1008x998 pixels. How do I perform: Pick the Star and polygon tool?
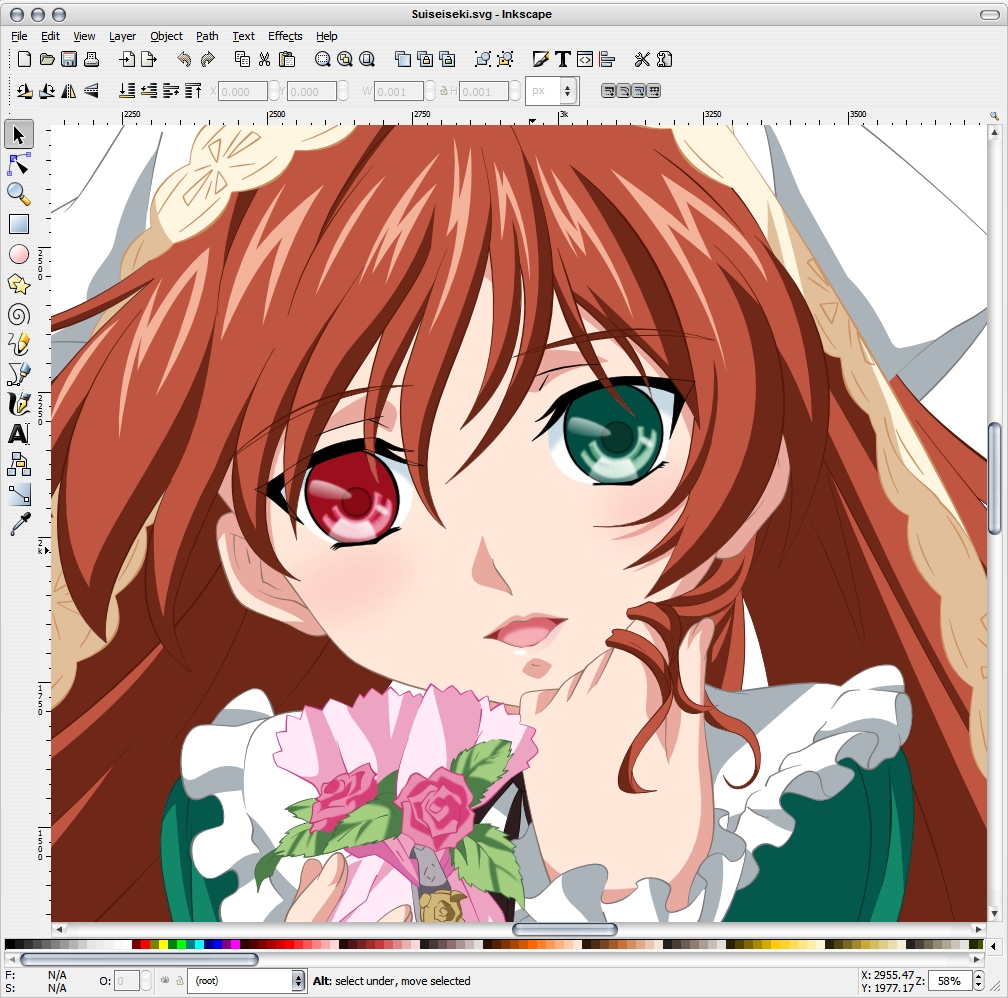coord(19,284)
